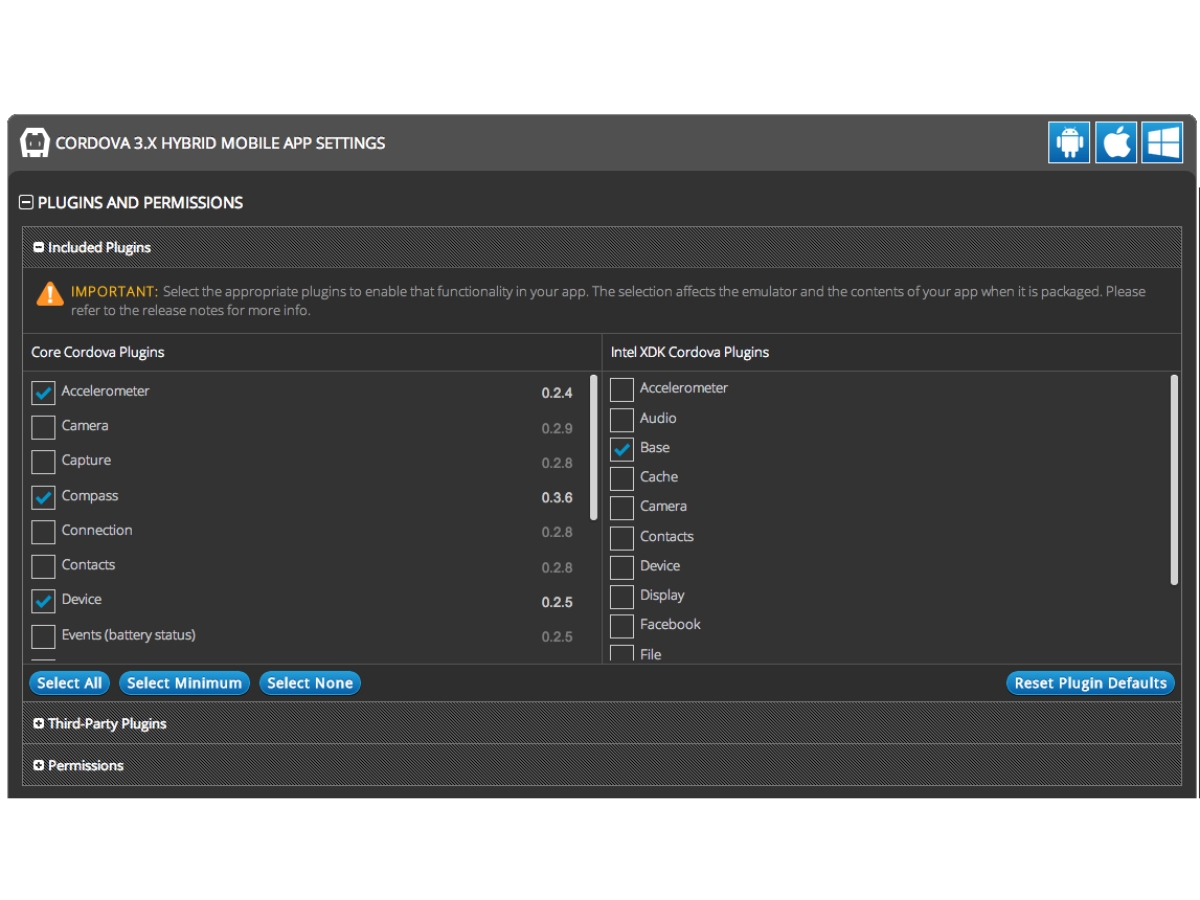
Task: Expand the Permissions panel
Action: coord(39,766)
